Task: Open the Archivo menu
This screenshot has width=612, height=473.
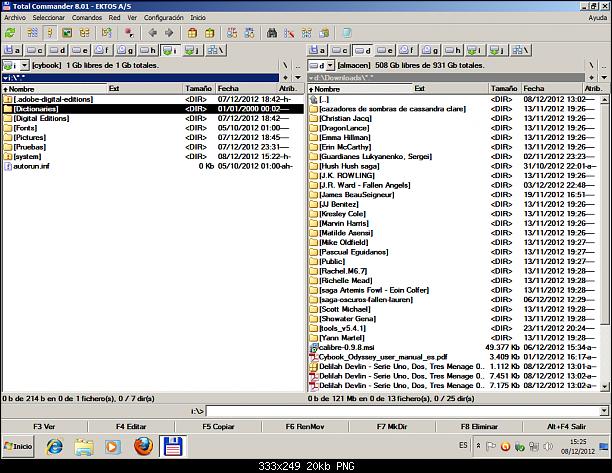Action: tap(14, 18)
